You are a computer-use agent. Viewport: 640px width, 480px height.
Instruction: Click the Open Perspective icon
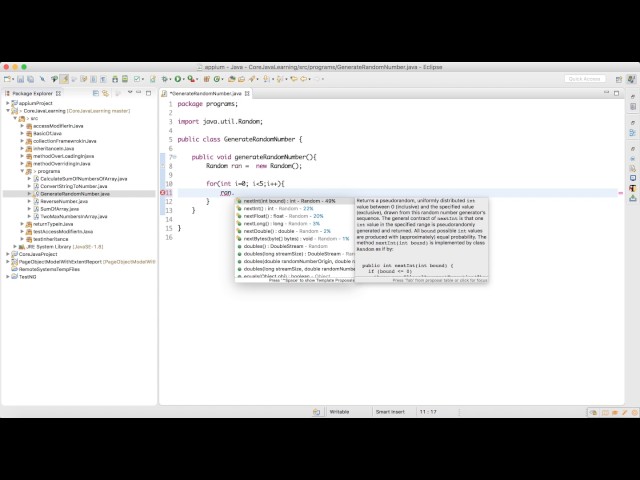[619, 79]
